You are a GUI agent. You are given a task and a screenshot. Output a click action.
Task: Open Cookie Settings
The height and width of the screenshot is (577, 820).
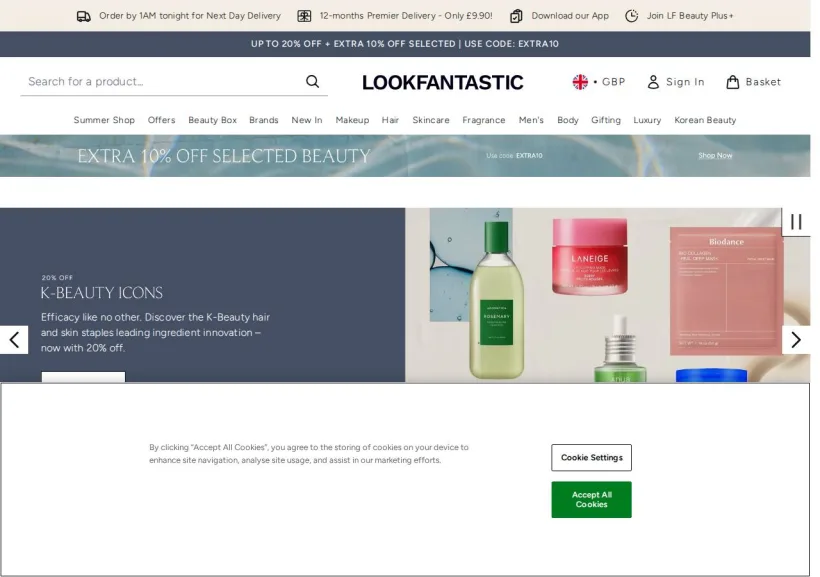[x=591, y=458]
